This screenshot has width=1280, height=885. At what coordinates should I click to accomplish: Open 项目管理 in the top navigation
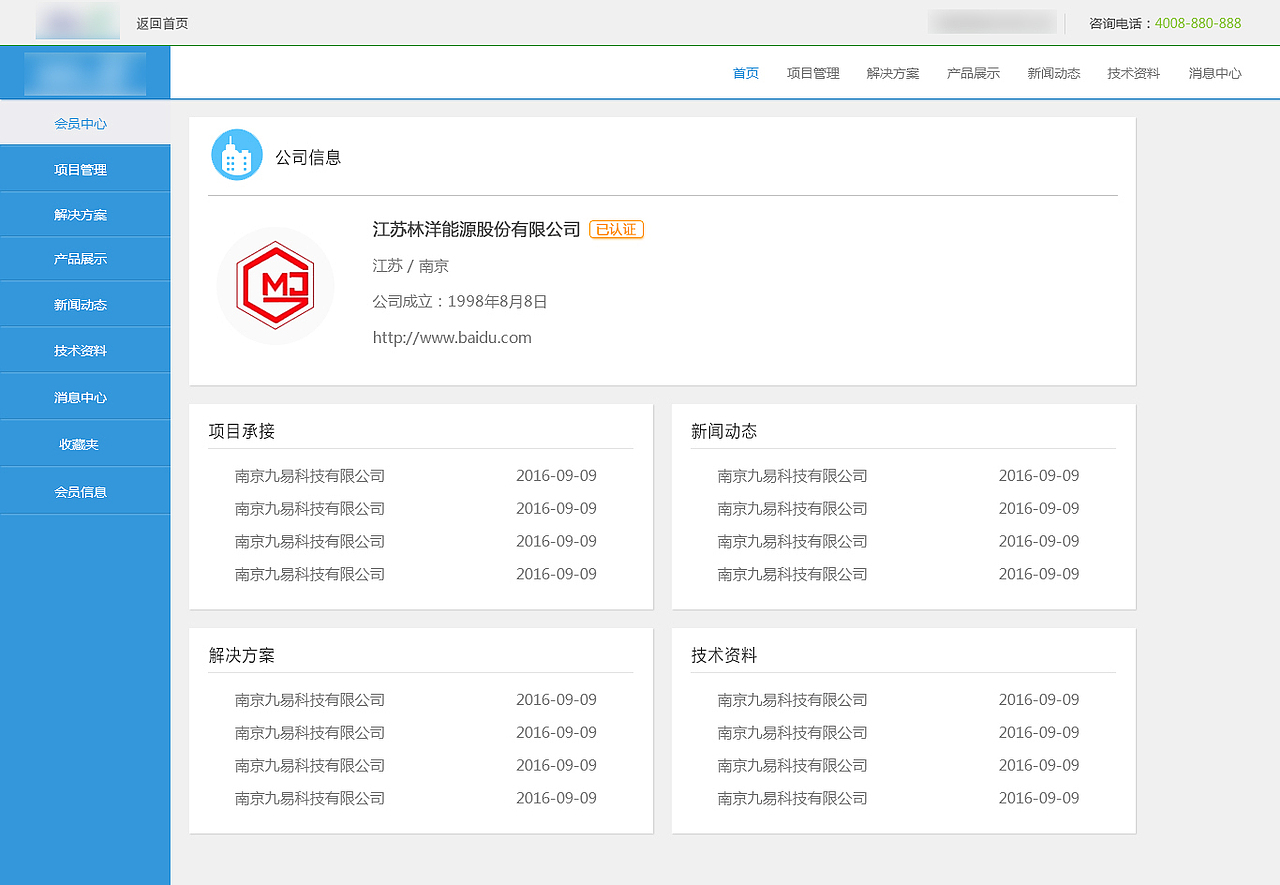click(812, 72)
